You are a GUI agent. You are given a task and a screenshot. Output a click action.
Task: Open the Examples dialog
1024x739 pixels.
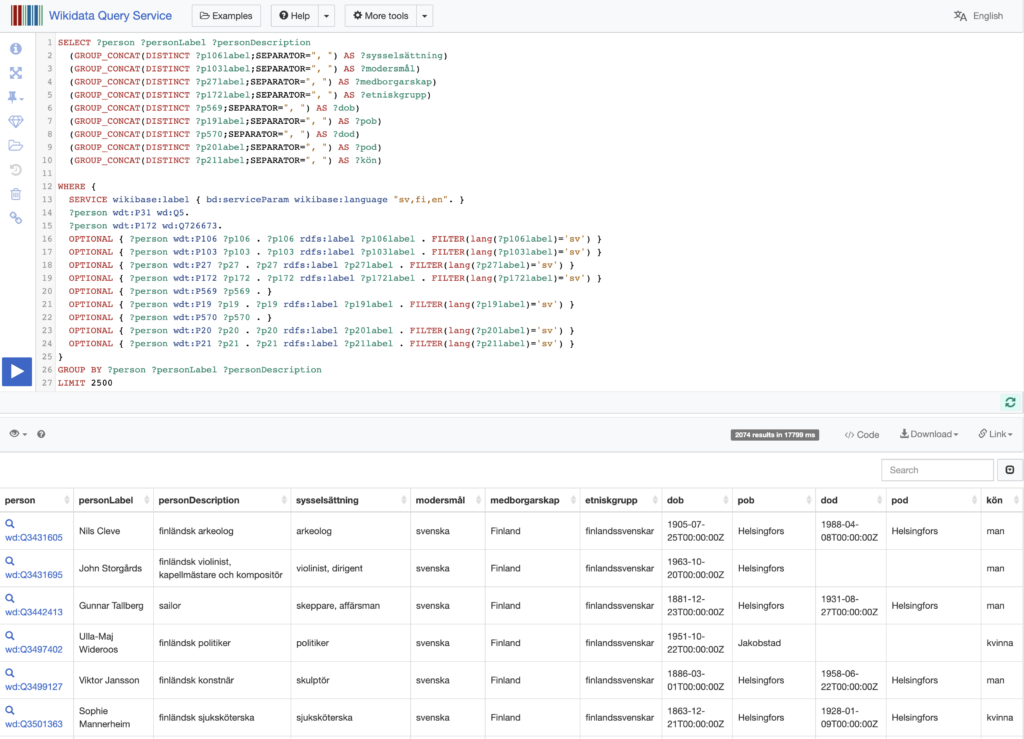(x=226, y=16)
